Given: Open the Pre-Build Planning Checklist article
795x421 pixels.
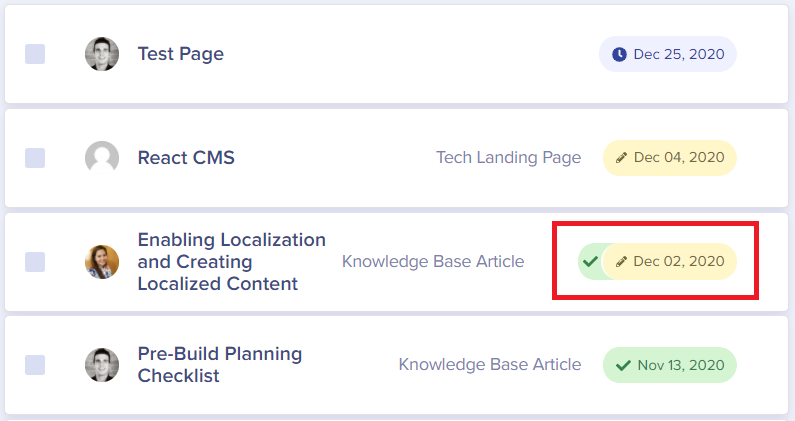Looking at the screenshot, I should pos(219,365).
